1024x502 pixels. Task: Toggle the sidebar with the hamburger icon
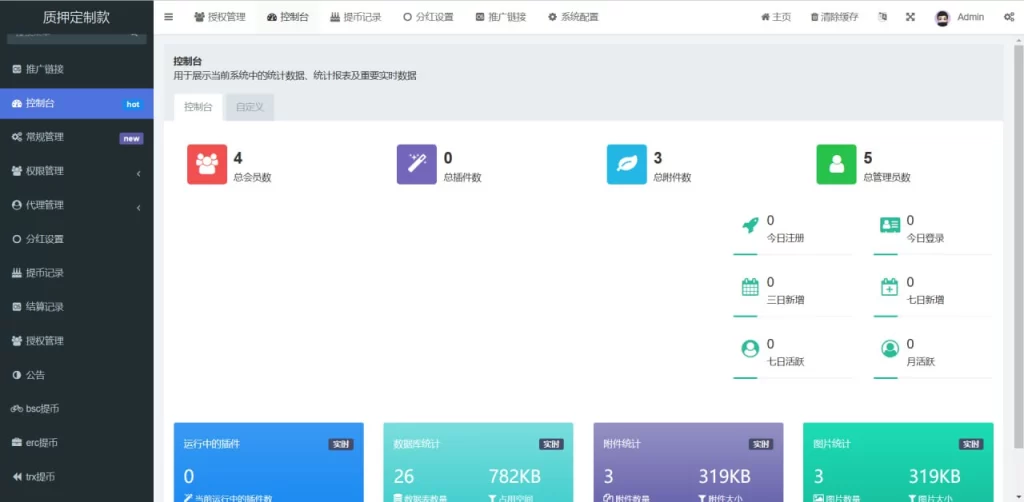(x=168, y=17)
